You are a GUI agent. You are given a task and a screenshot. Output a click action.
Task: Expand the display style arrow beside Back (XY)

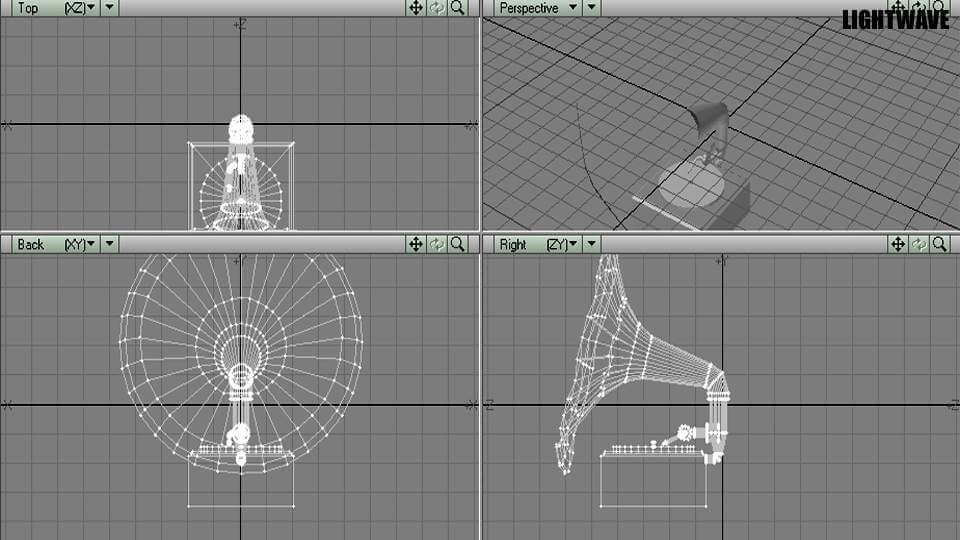pyautogui.click(x=110, y=244)
